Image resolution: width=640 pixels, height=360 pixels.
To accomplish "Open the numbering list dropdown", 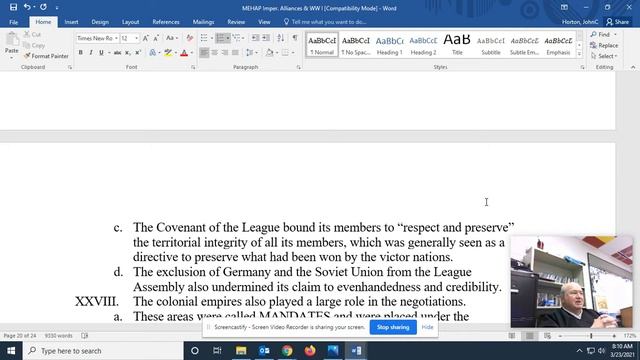I will pos(228,38).
